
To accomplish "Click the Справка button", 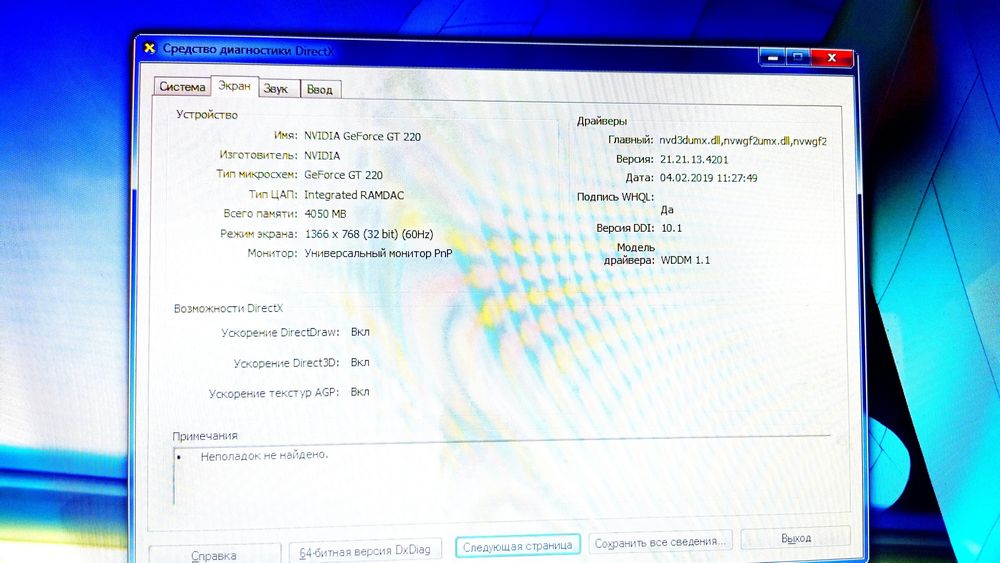I will pyautogui.click(x=214, y=555).
